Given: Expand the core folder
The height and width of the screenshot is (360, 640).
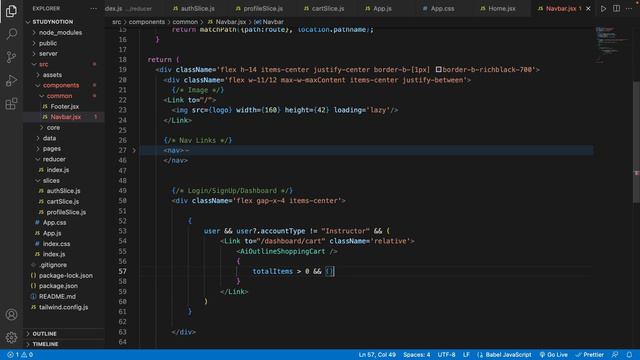Looking at the screenshot, I should (x=42, y=128).
